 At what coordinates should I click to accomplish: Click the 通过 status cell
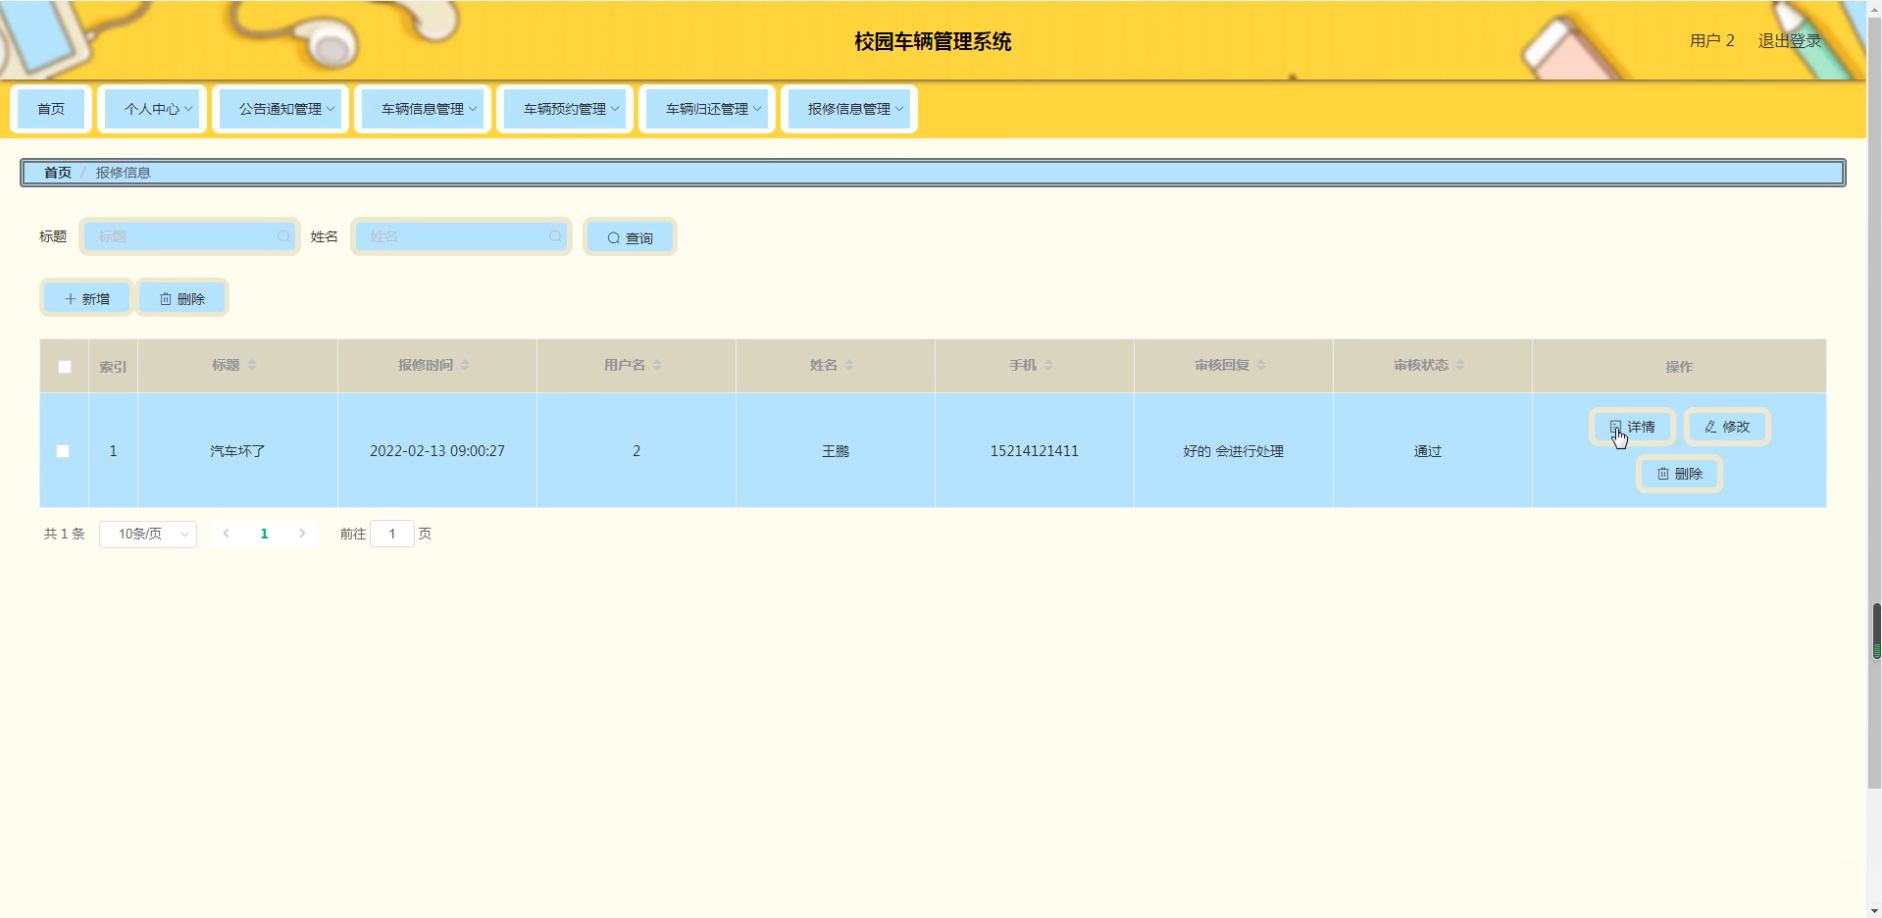(1428, 451)
